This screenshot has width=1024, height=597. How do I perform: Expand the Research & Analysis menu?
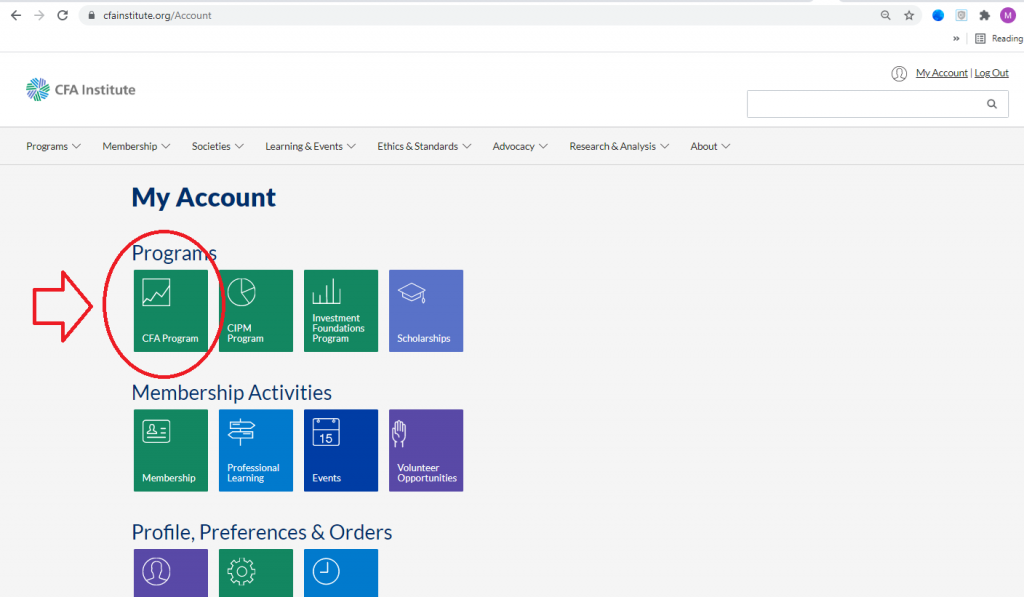click(619, 146)
